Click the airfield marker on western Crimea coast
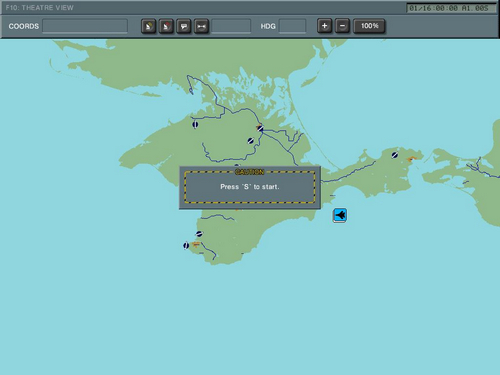The width and height of the screenshot is (500, 375). 195,124
